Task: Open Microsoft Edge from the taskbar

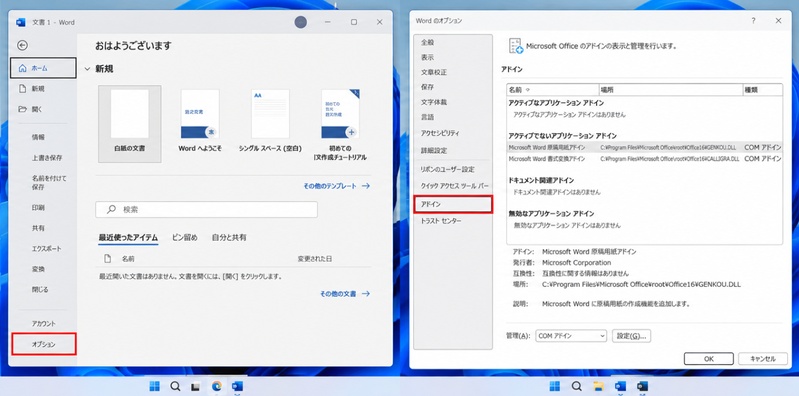Action: [217, 386]
